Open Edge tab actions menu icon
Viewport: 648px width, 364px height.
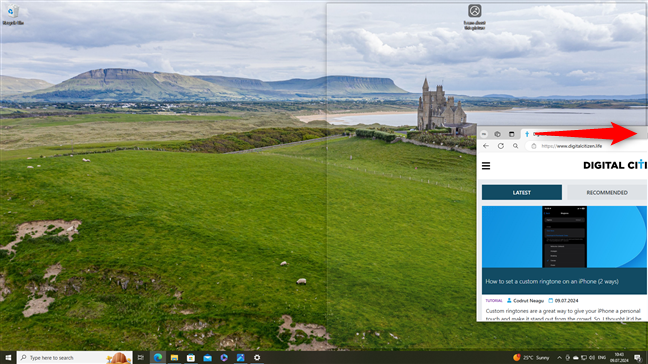coord(512,134)
